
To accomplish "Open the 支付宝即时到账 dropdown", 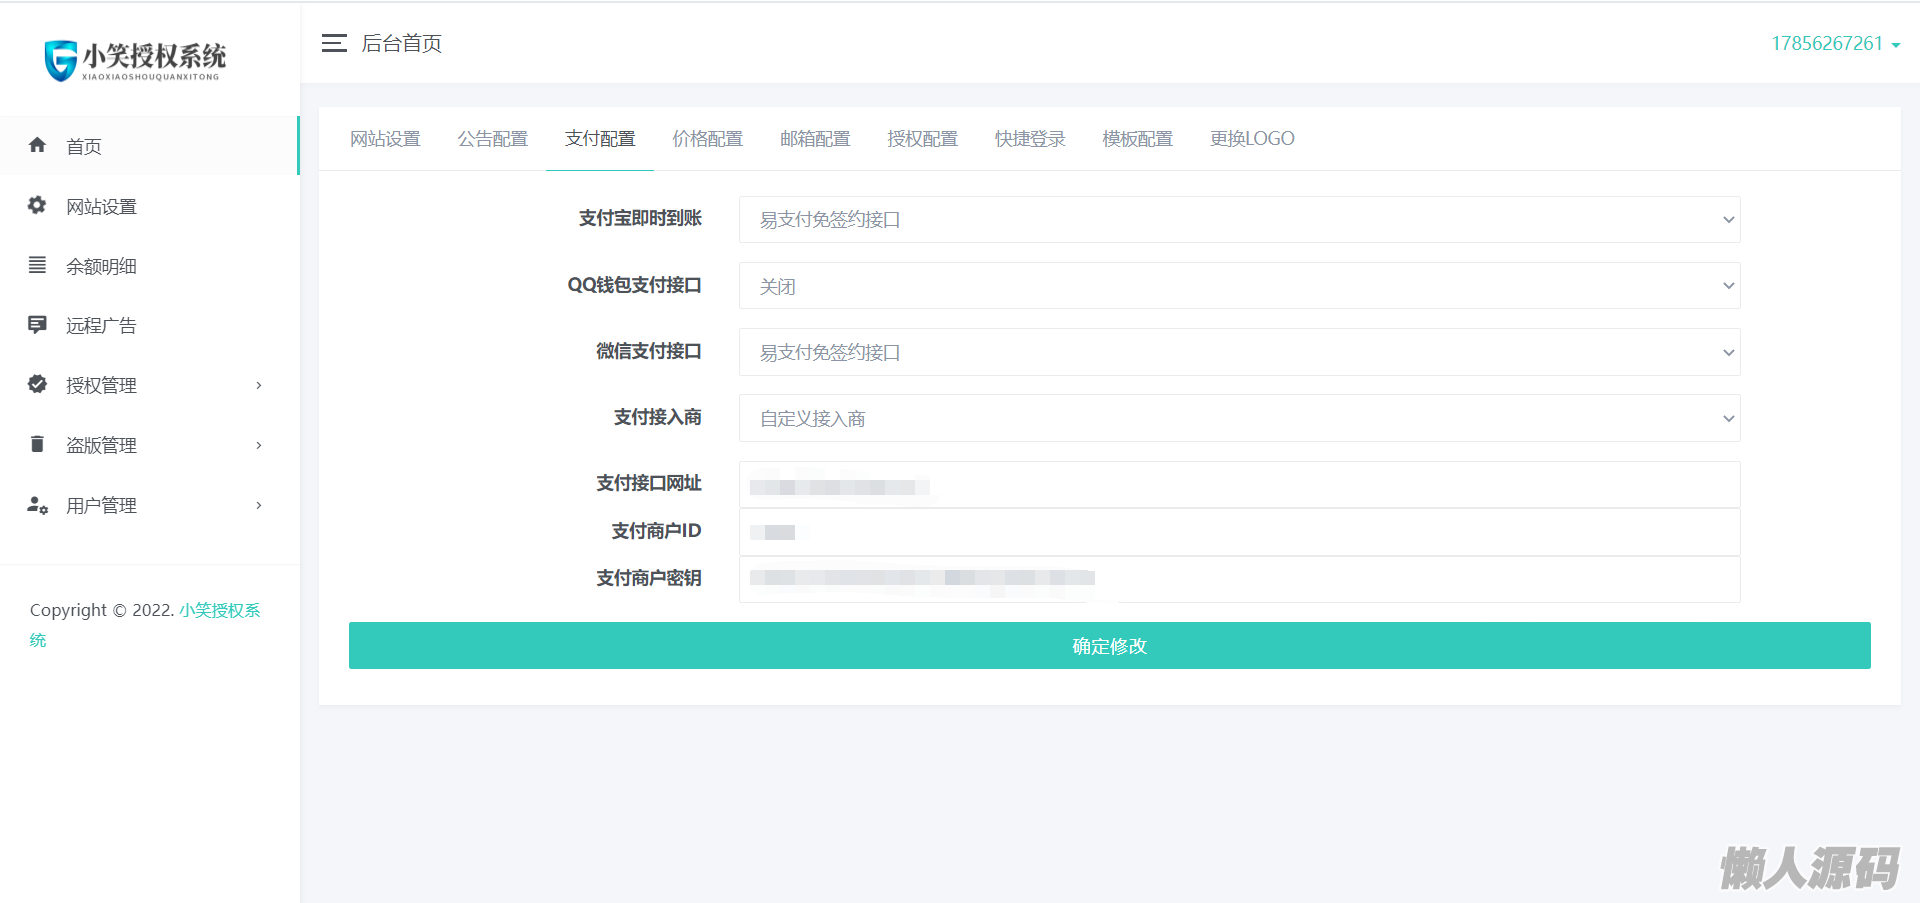I will [1239, 220].
